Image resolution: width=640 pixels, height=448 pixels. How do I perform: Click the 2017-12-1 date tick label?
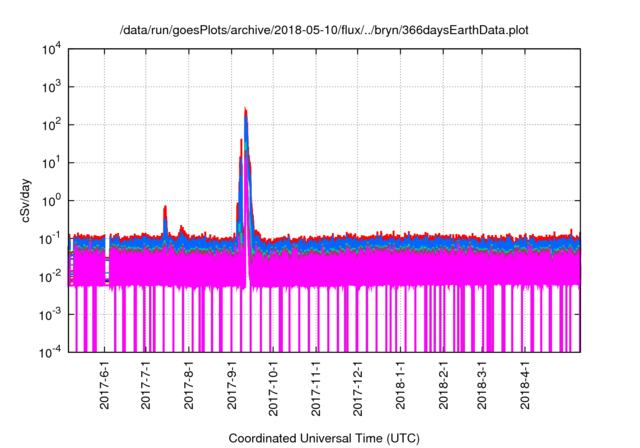click(x=358, y=388)
